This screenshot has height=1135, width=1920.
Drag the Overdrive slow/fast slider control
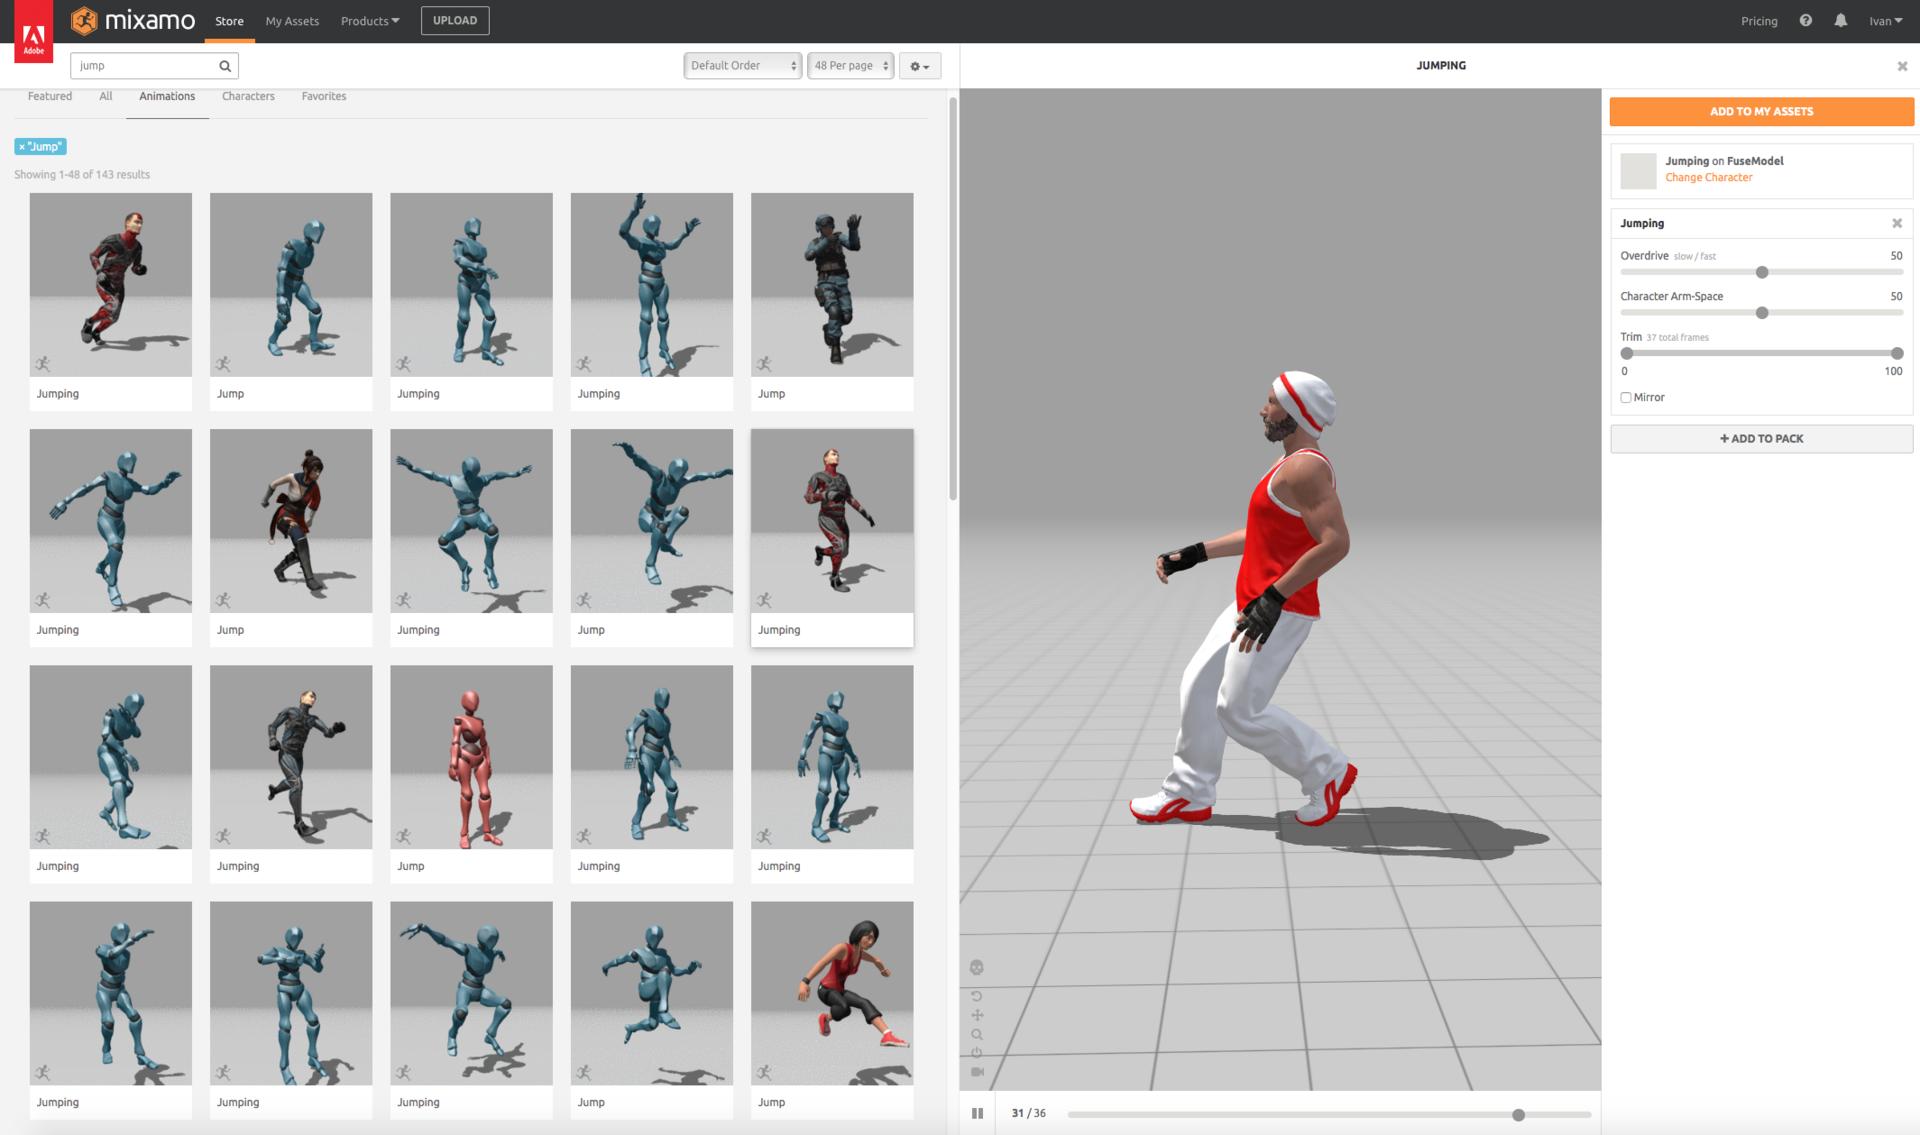coord(1761,272)
